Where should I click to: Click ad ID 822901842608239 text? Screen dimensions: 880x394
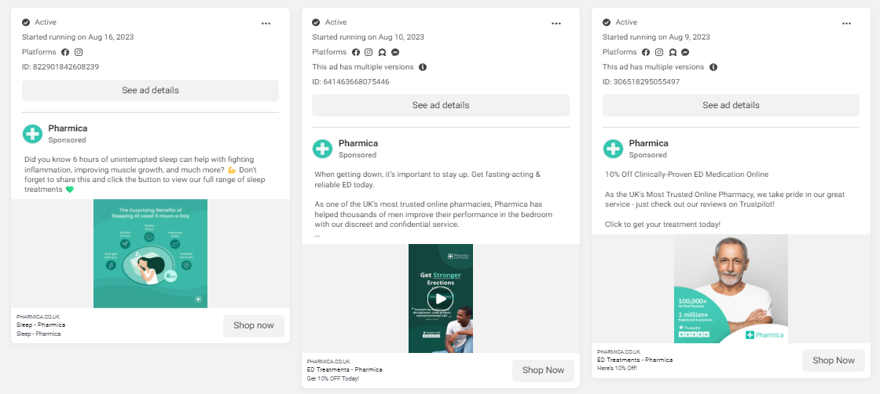point(61,67)
